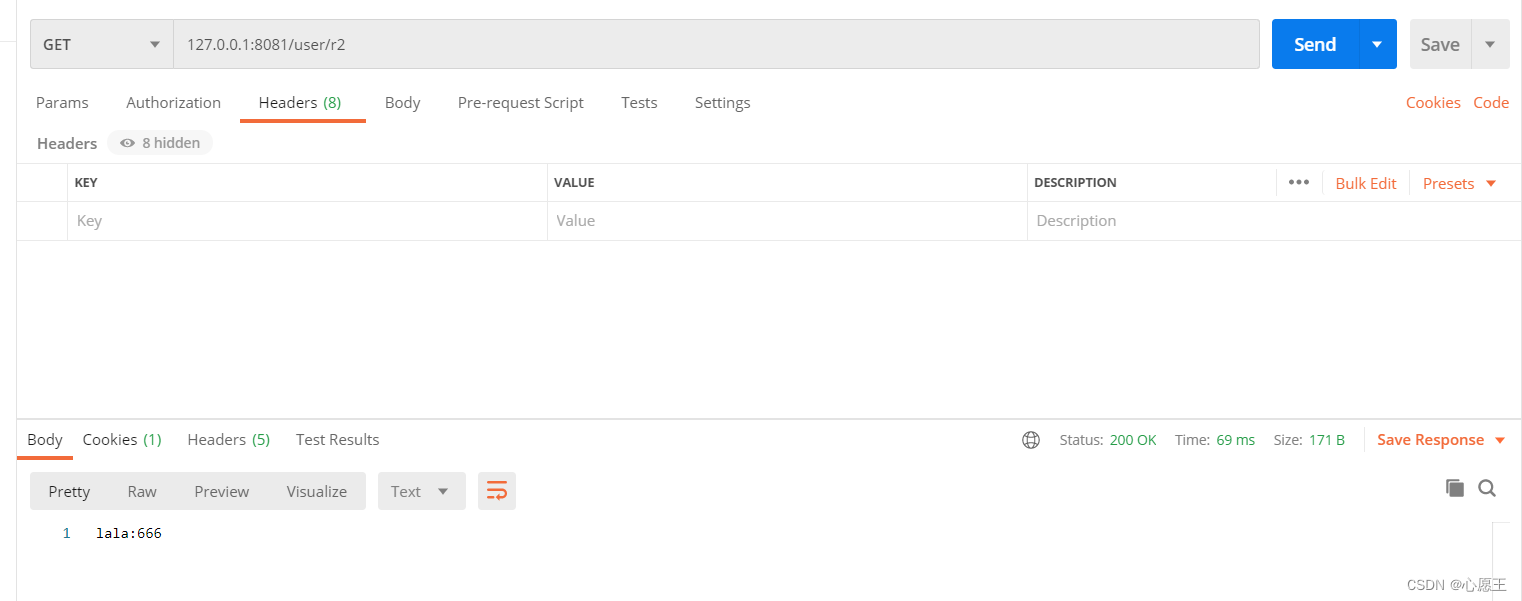Image resolution: width=1522 pixels, height=601 pixels.
Task: Open the Tests tab
Action: pos(639,102)
